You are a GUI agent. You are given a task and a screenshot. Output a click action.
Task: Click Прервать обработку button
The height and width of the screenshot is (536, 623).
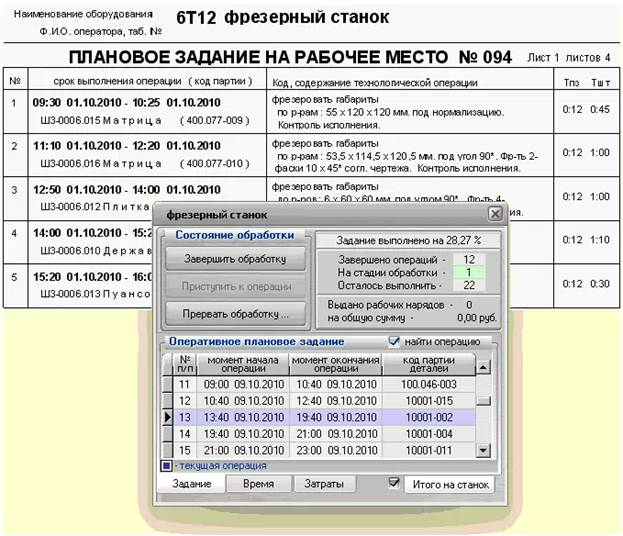tap(235, 314)
